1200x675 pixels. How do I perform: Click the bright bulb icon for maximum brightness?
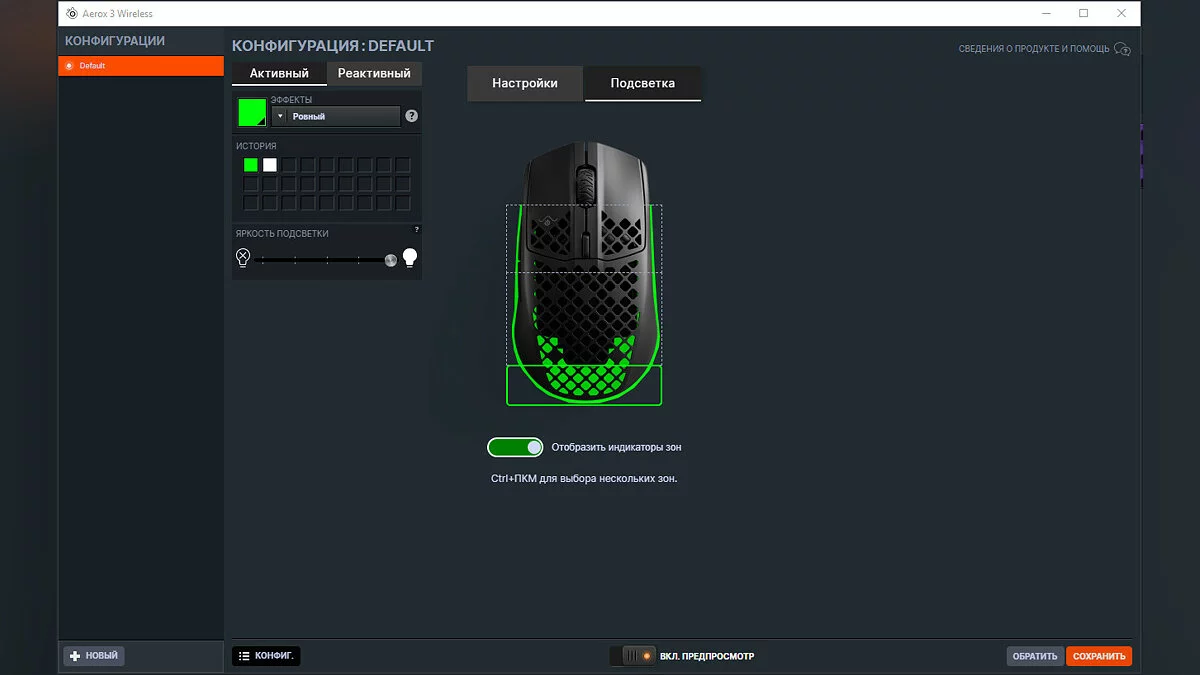coord(409,259)
